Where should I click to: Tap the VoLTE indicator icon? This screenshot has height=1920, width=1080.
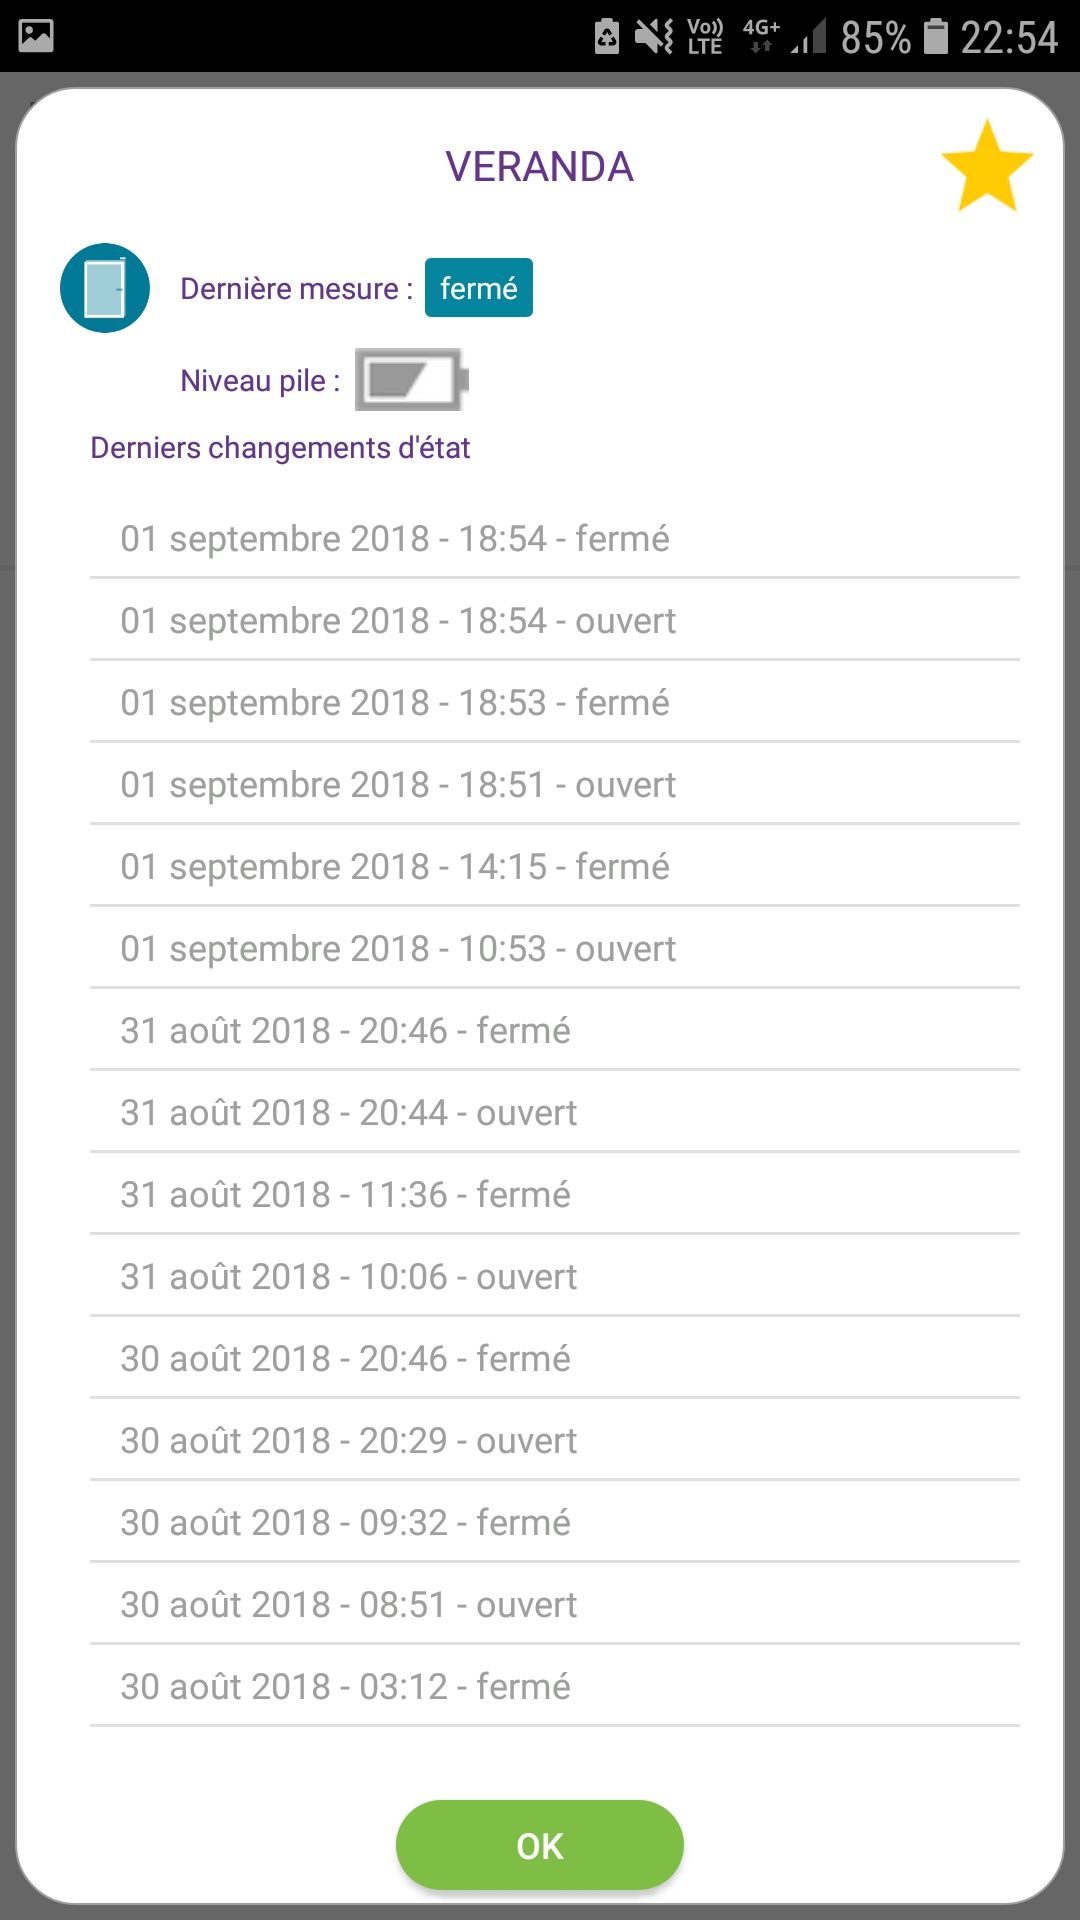[x=705, y=37]
